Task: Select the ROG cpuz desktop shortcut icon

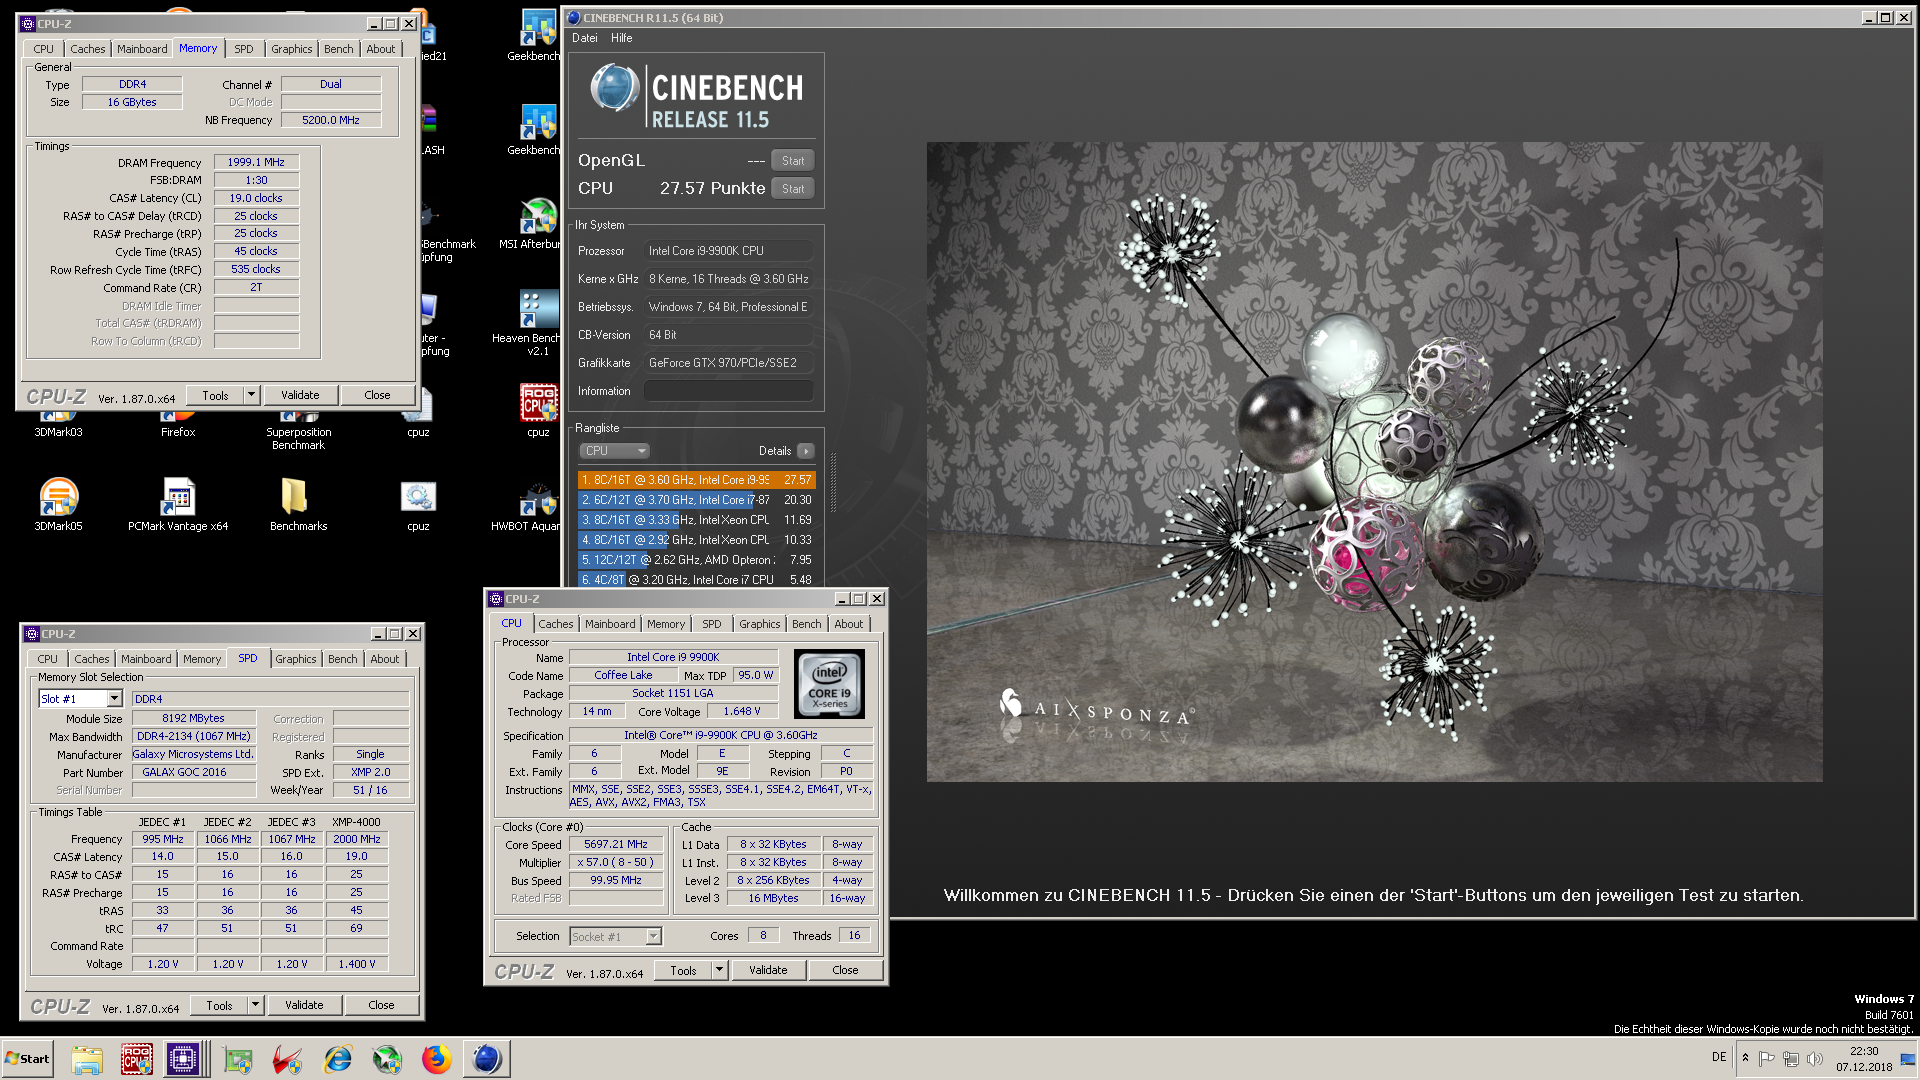Action: coord(538,410)
